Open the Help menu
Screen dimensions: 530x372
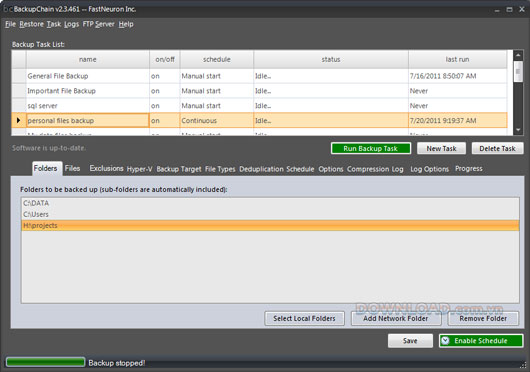tap(126, 24)
